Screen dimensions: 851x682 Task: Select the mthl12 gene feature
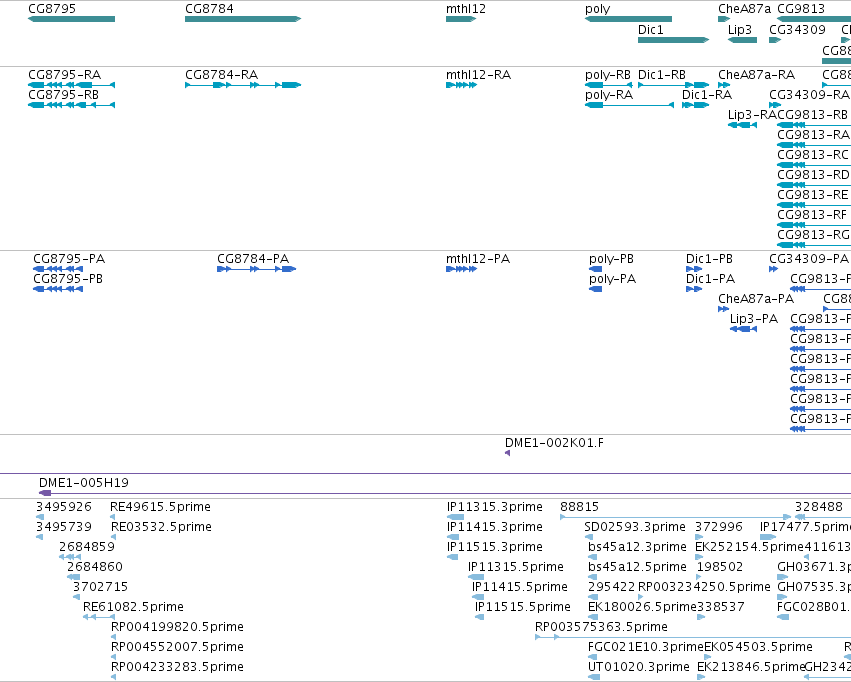(x=461, y=19)
